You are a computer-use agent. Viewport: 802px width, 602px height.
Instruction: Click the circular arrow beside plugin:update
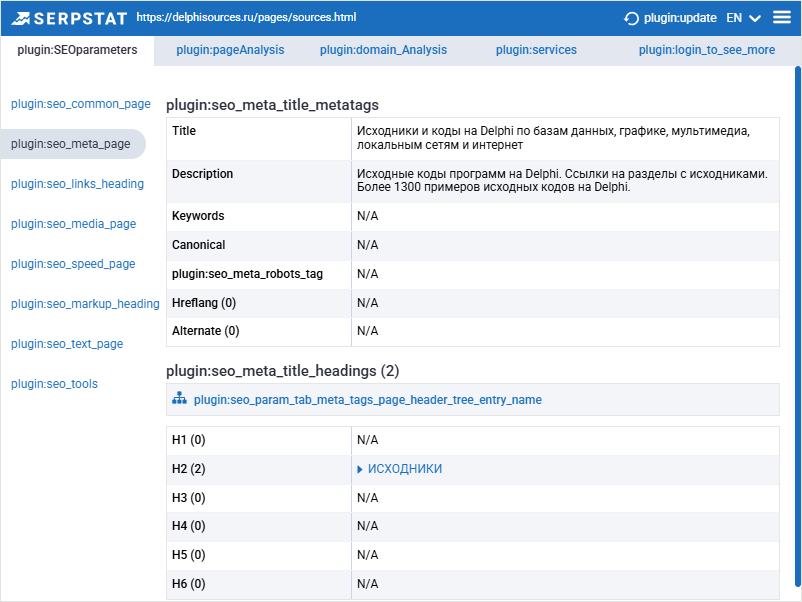tap(631, 17)
